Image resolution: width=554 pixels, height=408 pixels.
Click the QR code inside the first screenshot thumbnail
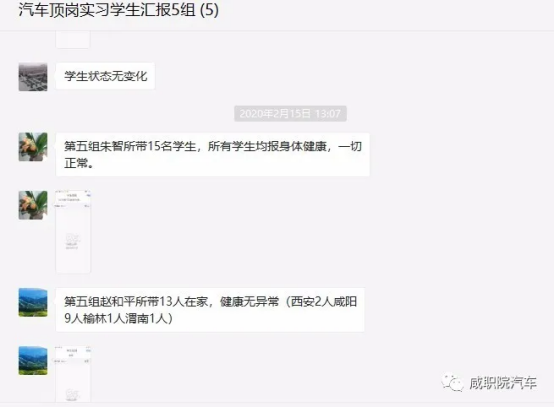(x=72, y=239)
